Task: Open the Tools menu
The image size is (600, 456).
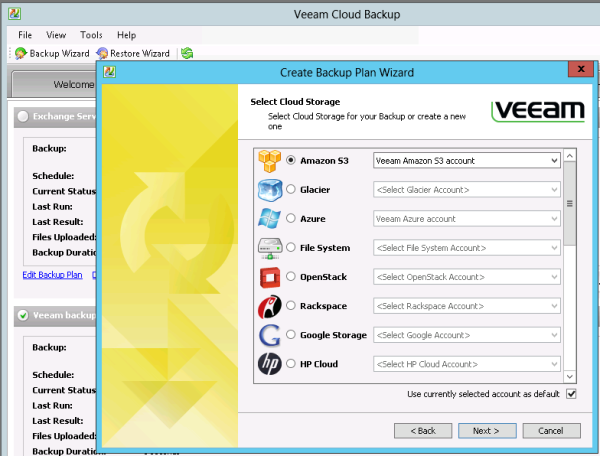Action: [x=91, y=35]
